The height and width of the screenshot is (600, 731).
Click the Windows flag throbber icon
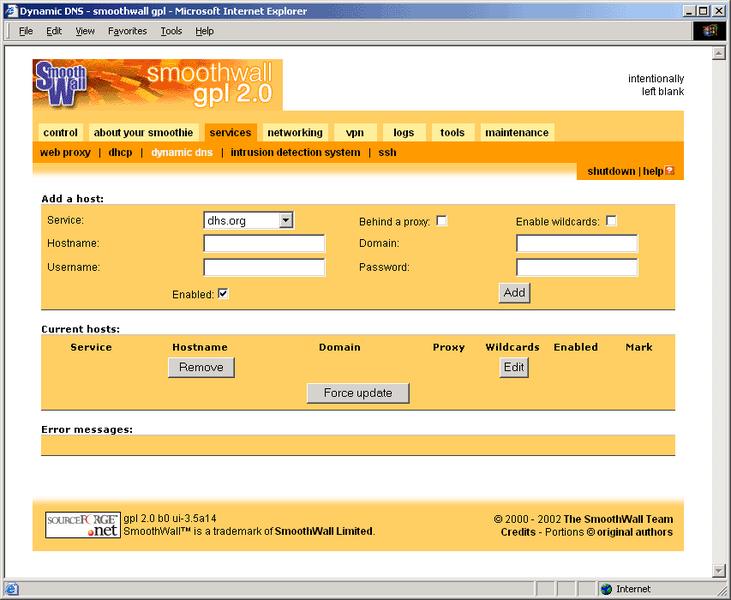709,31
